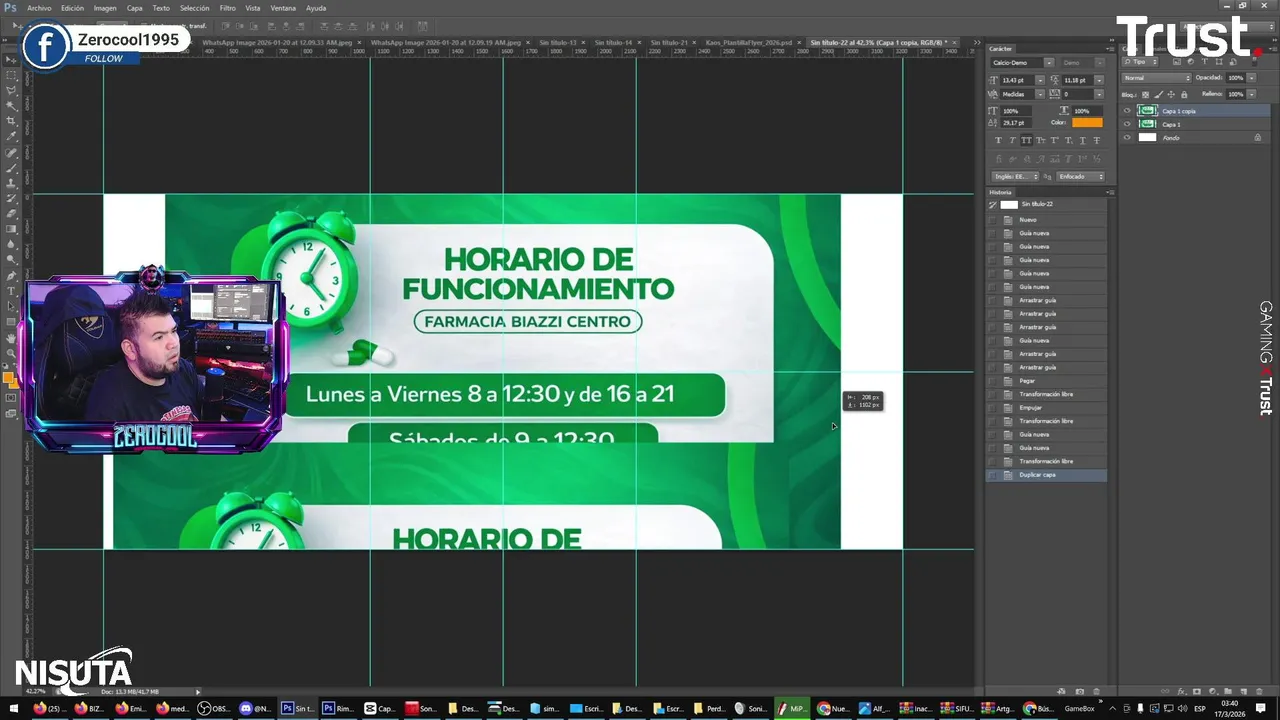Hide the Capa 1 layer
Image resolution: width=1280 pixels, height=720 pixels.
1127,124
